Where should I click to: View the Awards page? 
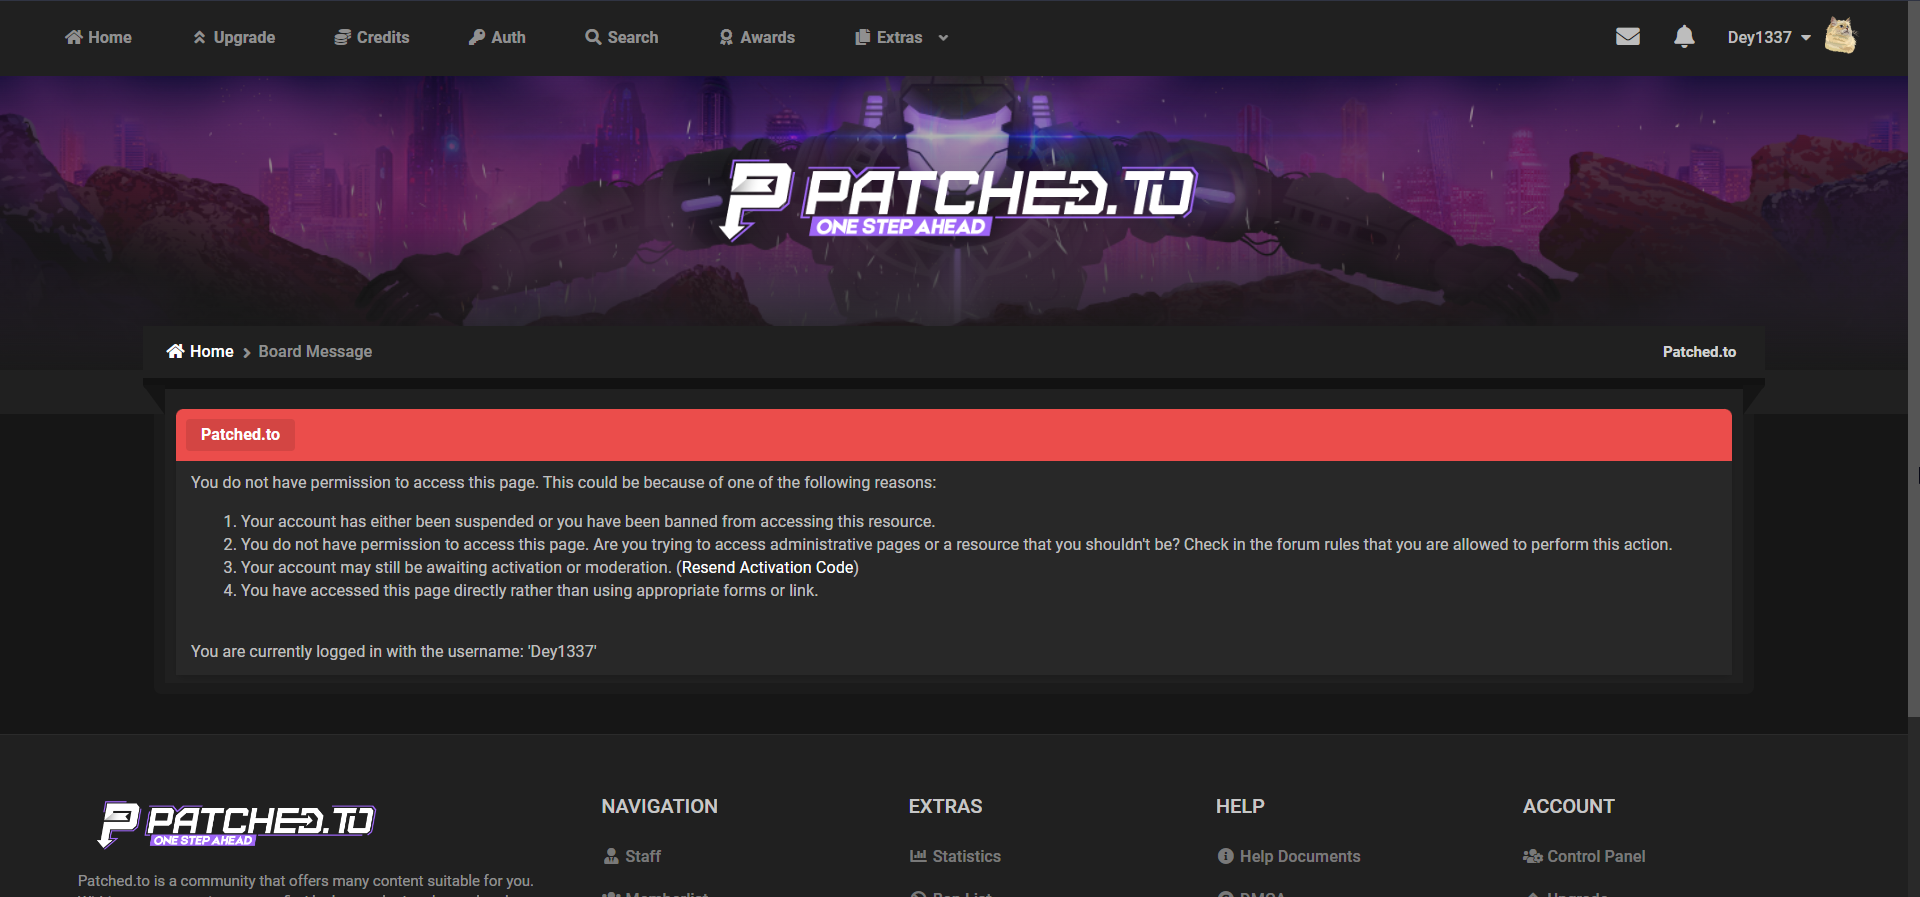tap(757, 37)
